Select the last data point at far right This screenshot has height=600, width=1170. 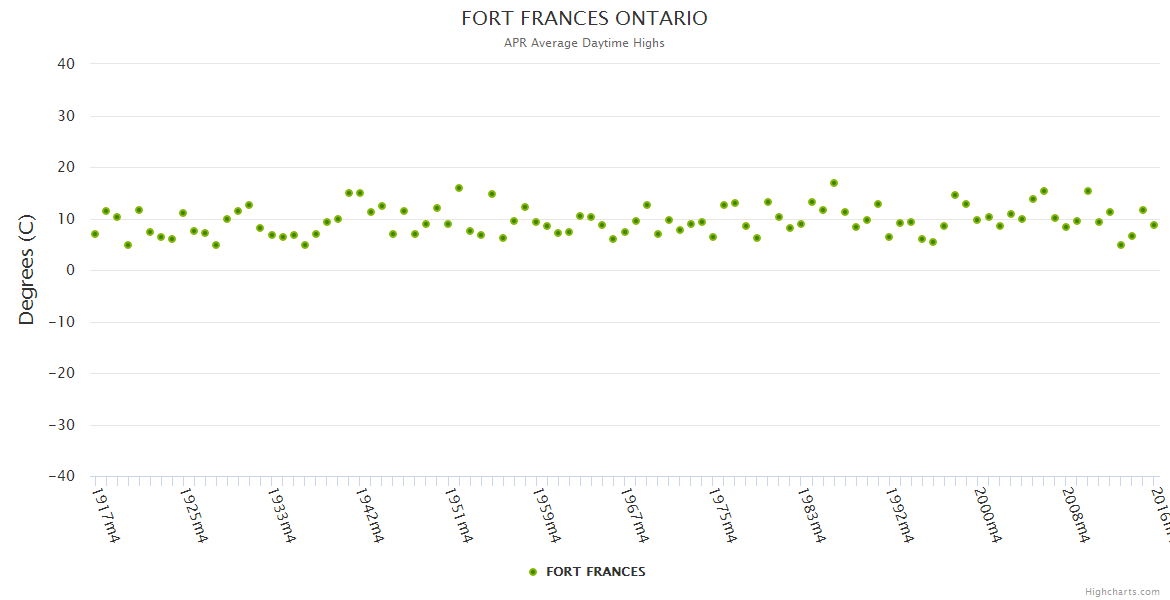click(1154, 225)
